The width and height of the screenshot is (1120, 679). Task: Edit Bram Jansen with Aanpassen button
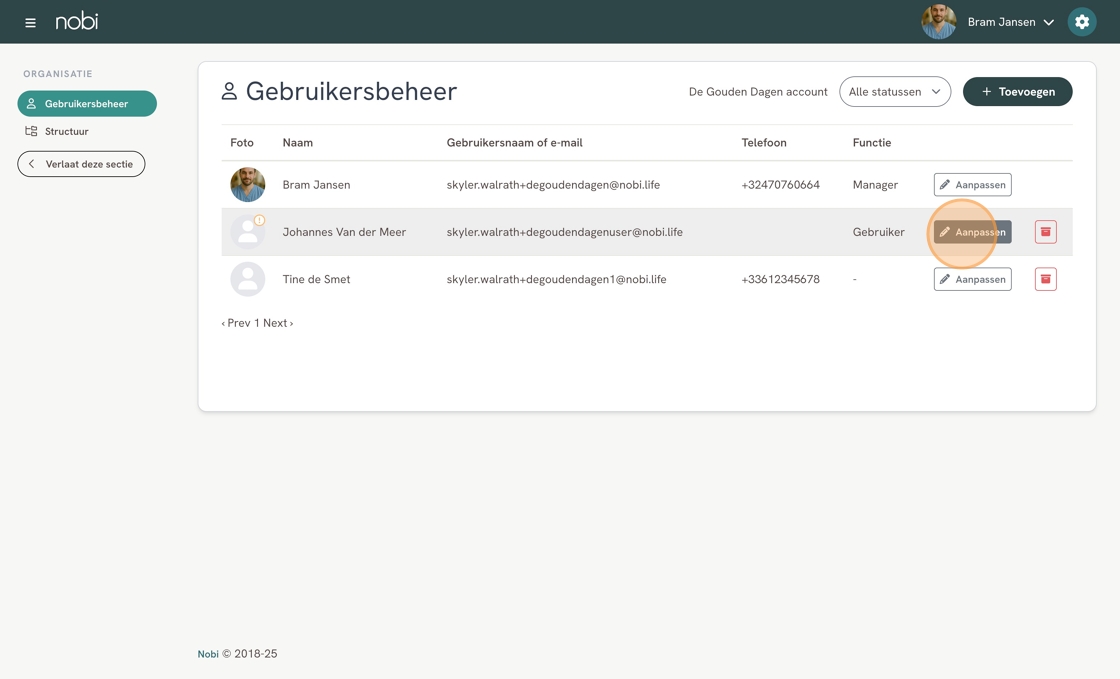(x=972, y=185)
